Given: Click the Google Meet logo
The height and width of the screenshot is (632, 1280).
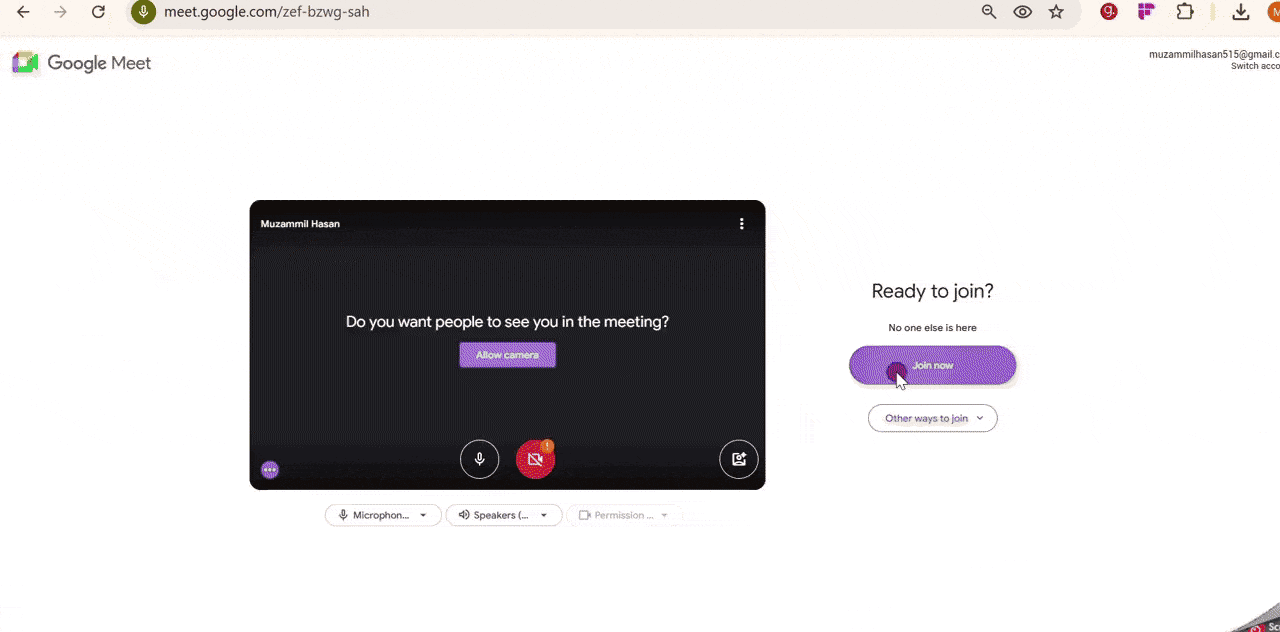Looking at the screenshot, I should click(25, 63).
